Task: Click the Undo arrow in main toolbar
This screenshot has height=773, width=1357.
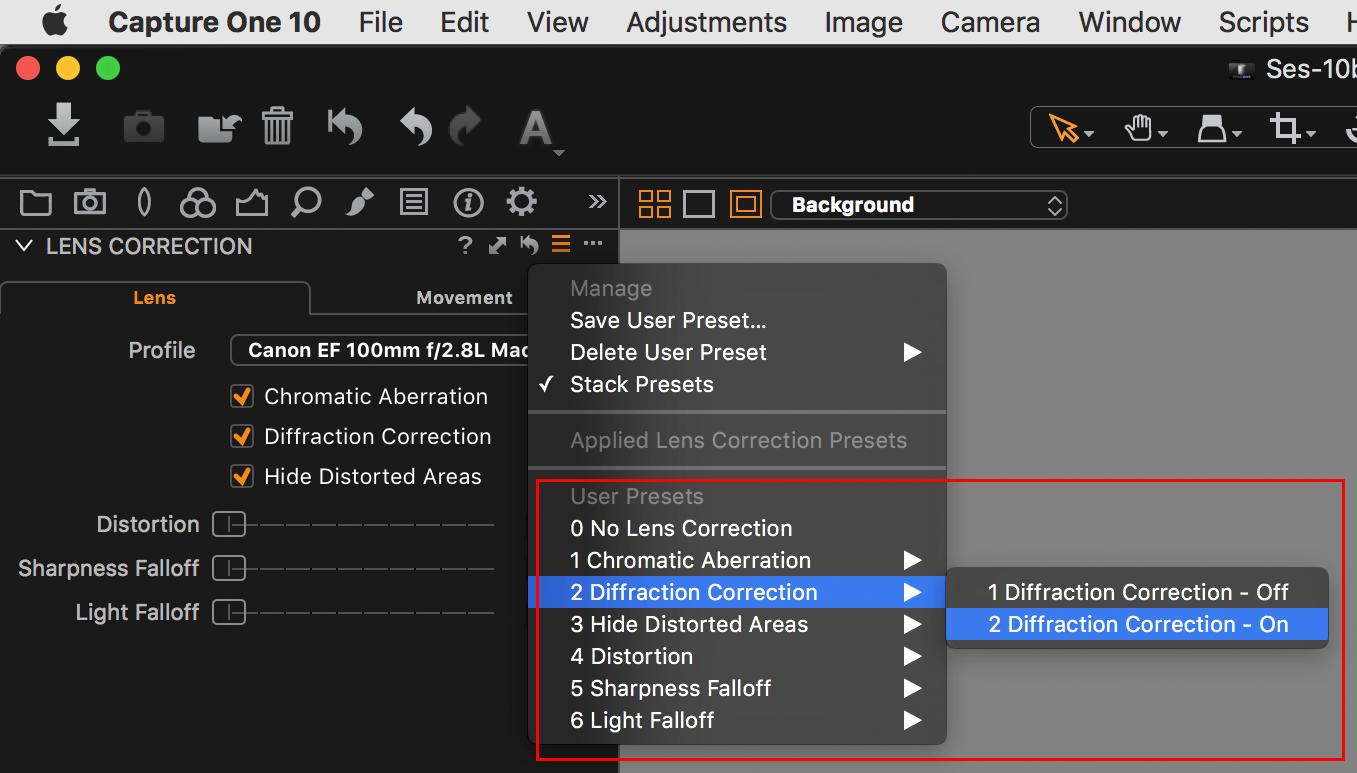Action: tap(415, 127)
